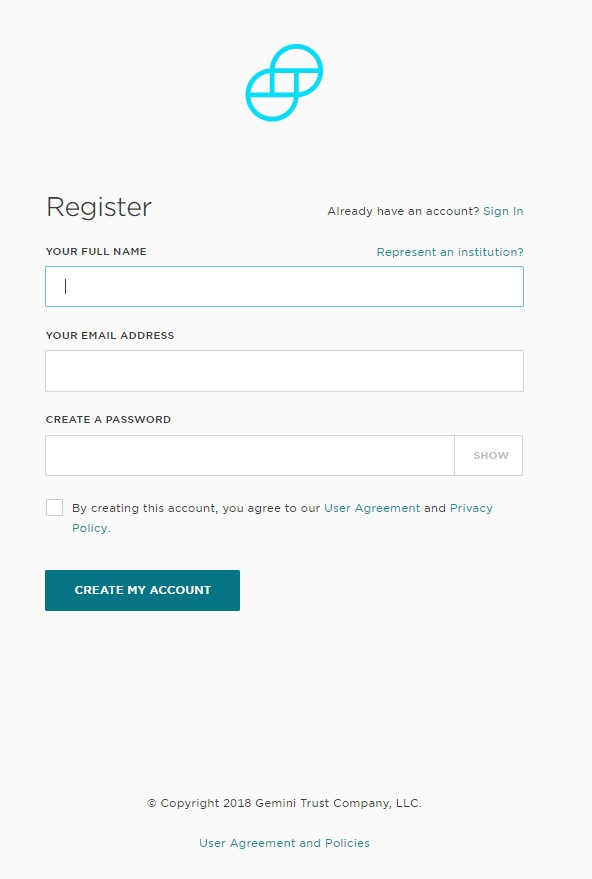Submit with the Create My Account button
The image size is (592, 879).
142,590
